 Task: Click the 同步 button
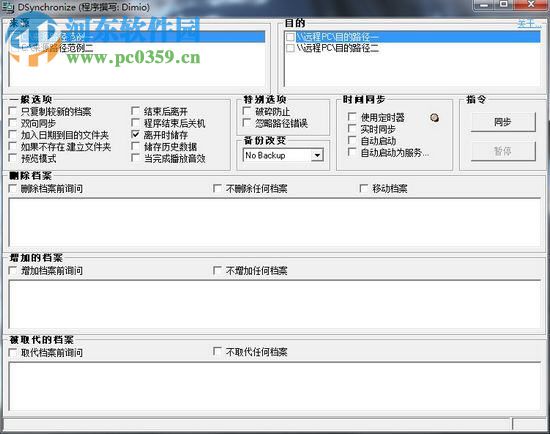coord(503,122)
